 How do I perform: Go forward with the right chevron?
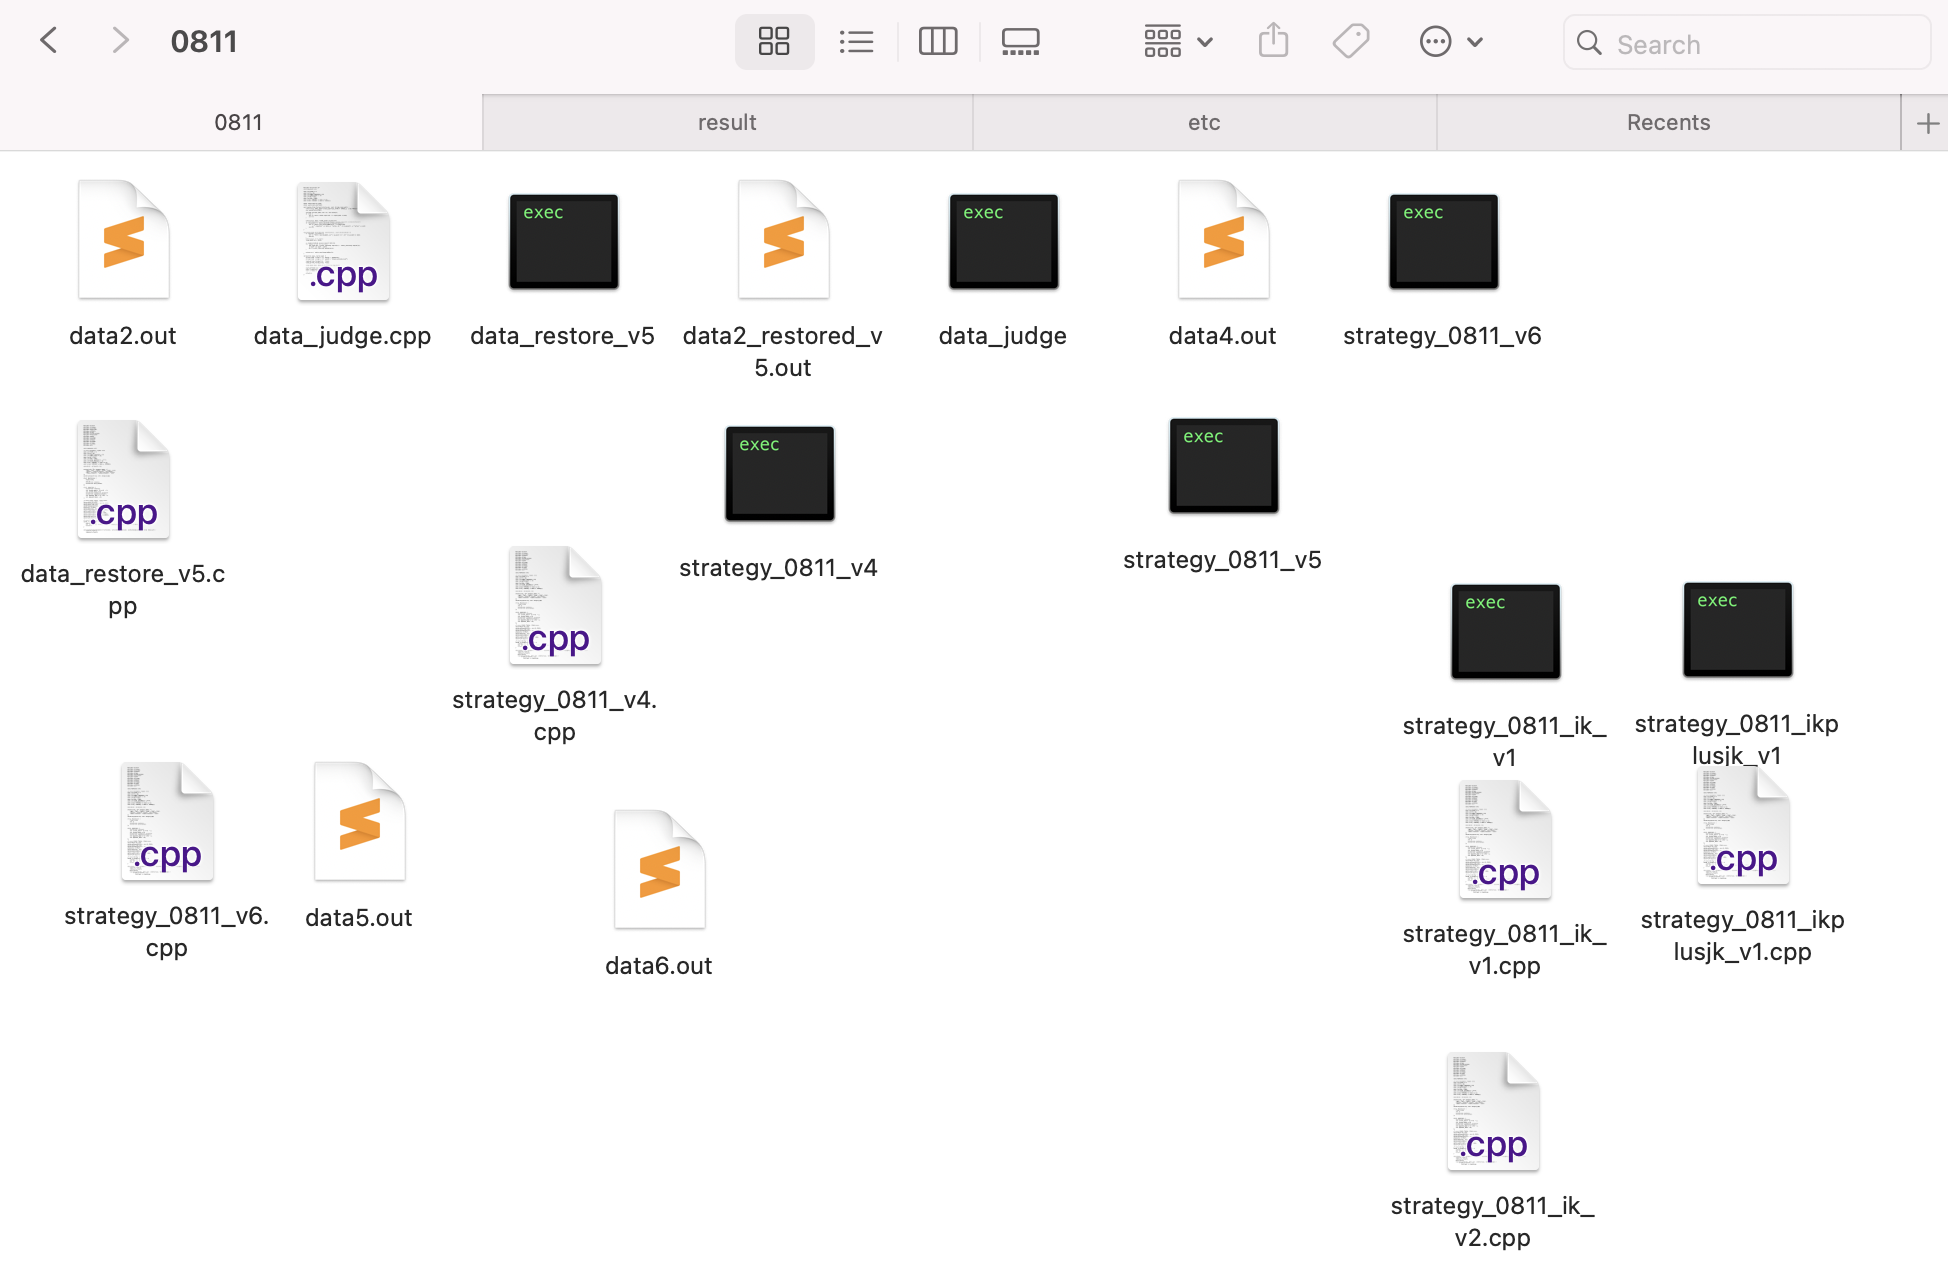coord(120,41)
